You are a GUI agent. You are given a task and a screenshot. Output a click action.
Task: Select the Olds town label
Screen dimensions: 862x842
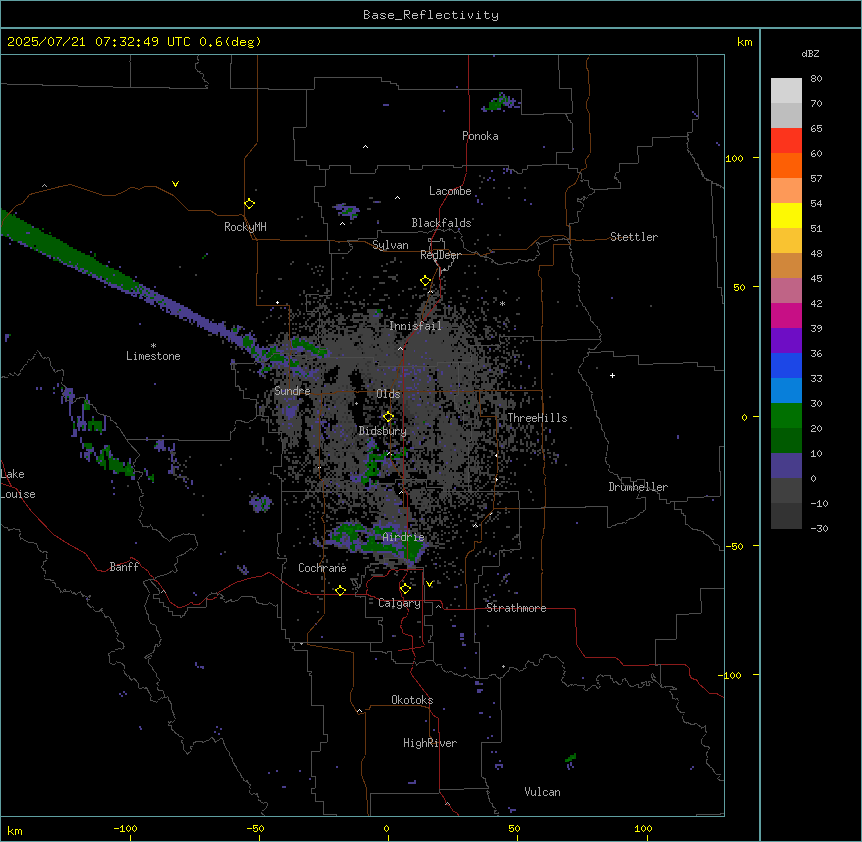point(388,394)
